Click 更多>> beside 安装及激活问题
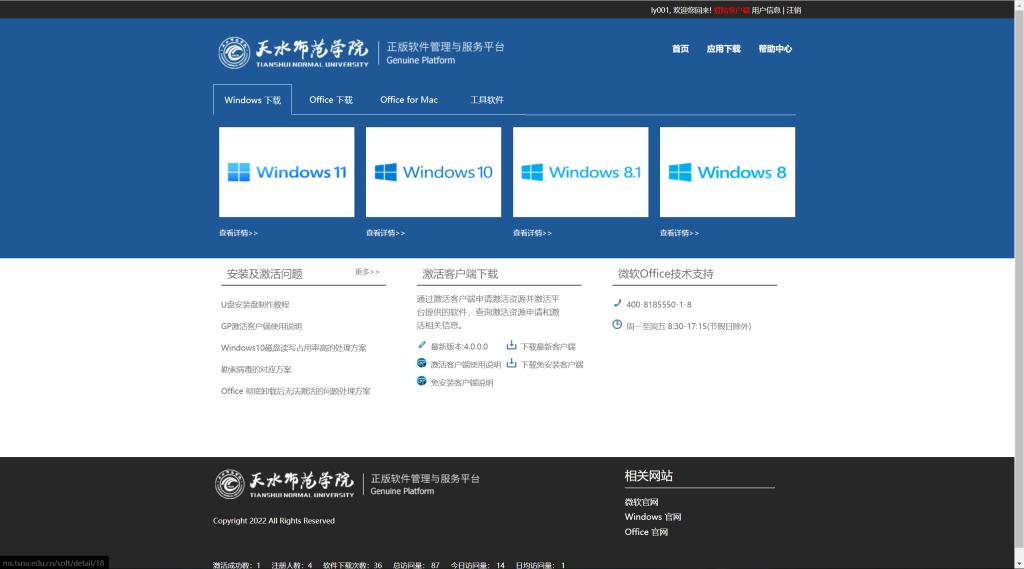Screen dimensions: 1024x569 click(x=367, y=272)
